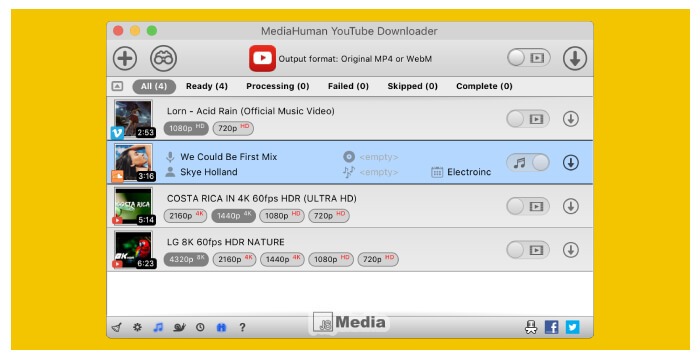
Task: Switch to the Ready (4) tab
Action: [207, 86]
